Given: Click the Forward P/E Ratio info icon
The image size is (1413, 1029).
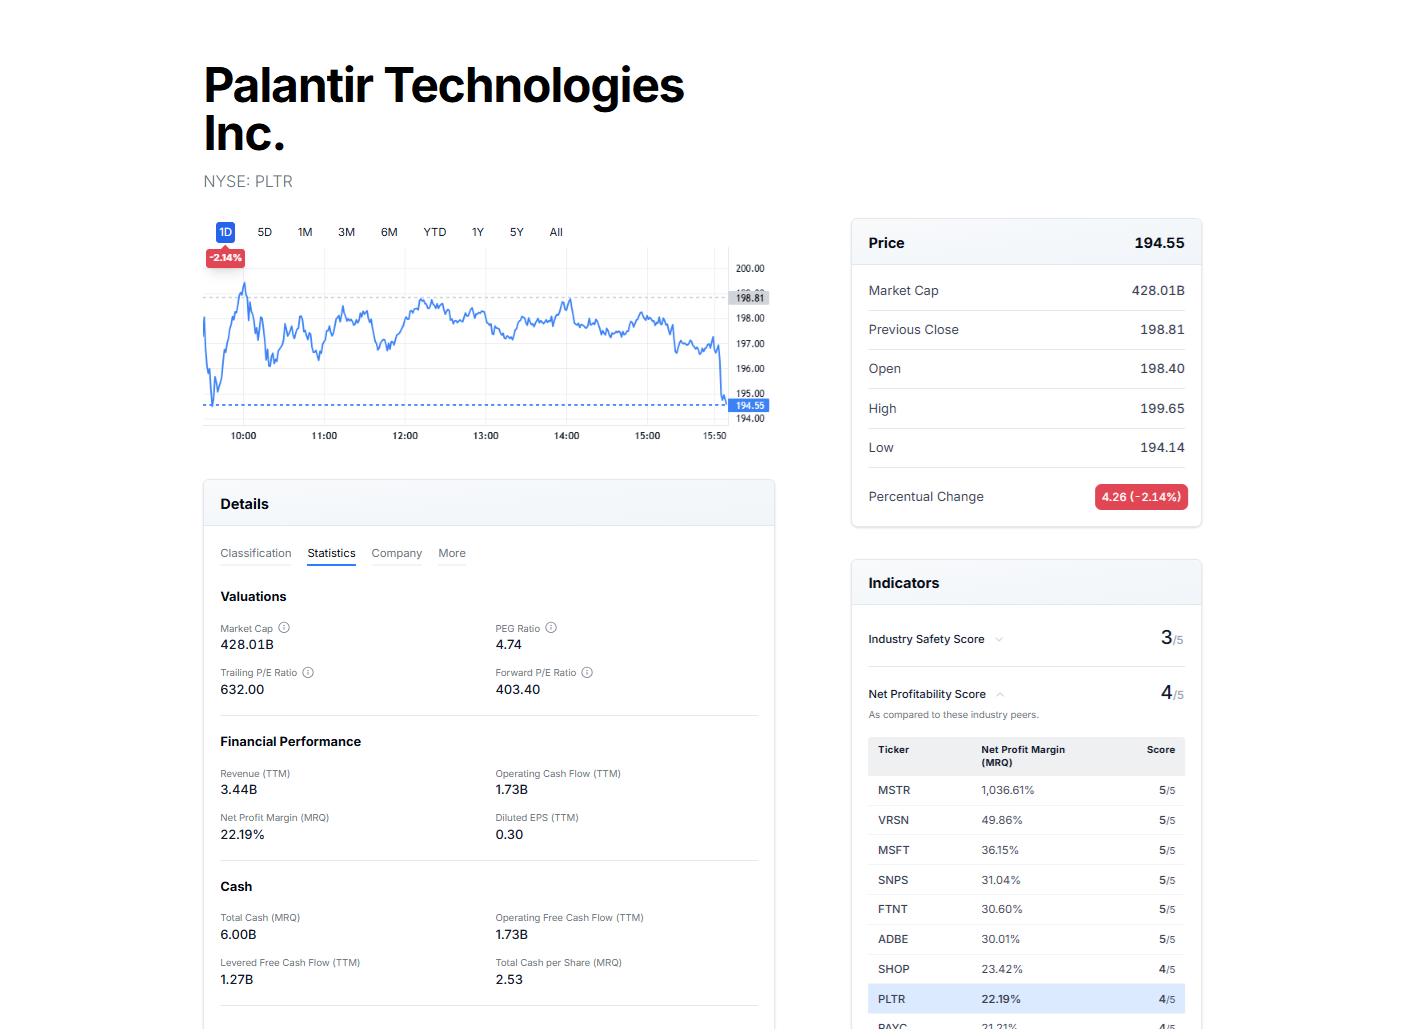Looking at the screenshot, I should point(587,673).
